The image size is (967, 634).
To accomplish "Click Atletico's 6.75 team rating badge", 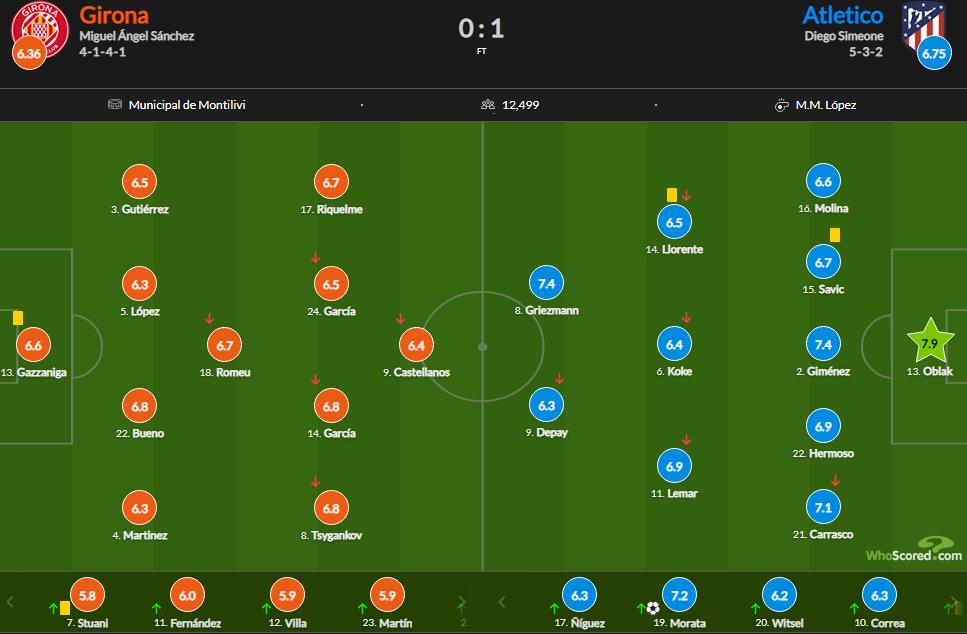I will tap(933, 54).
